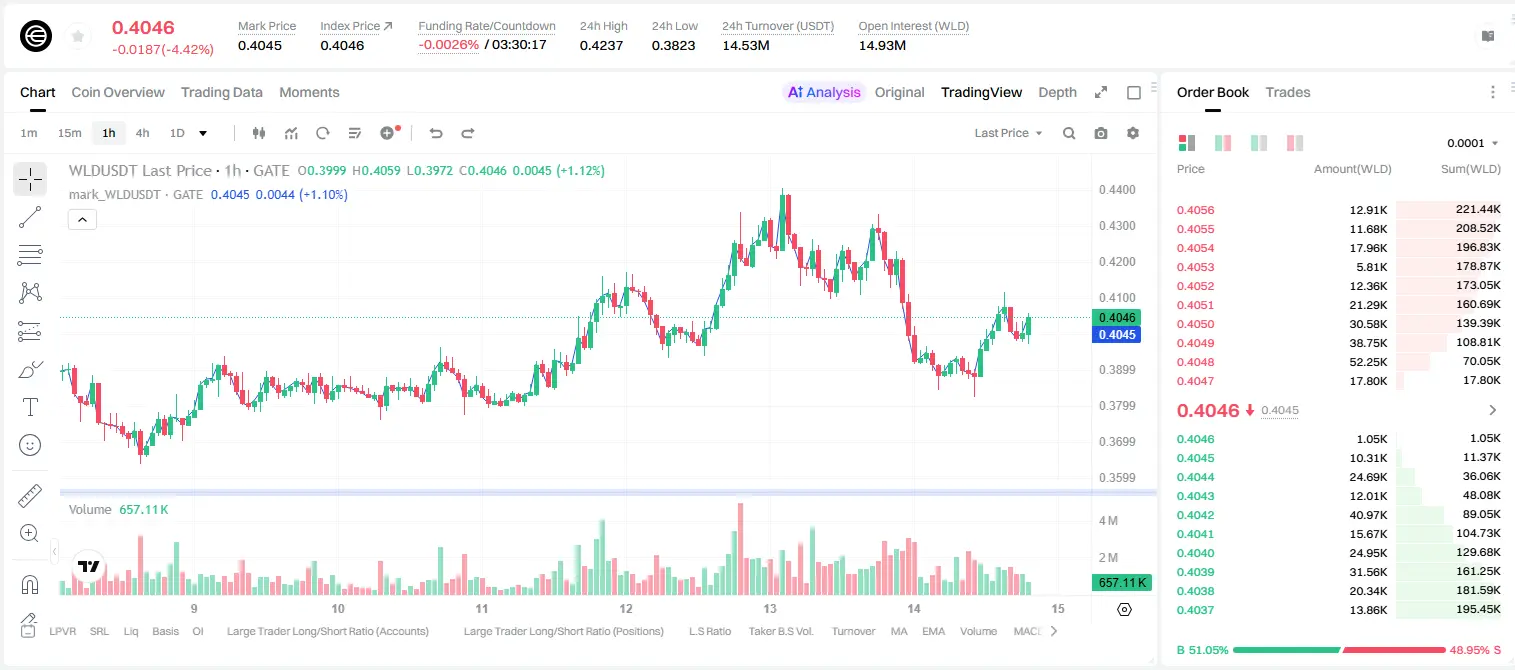Viewport: 1515px width, 670px height.
Task: Collapse the indicator legend chevron
Action: point(82,219)
